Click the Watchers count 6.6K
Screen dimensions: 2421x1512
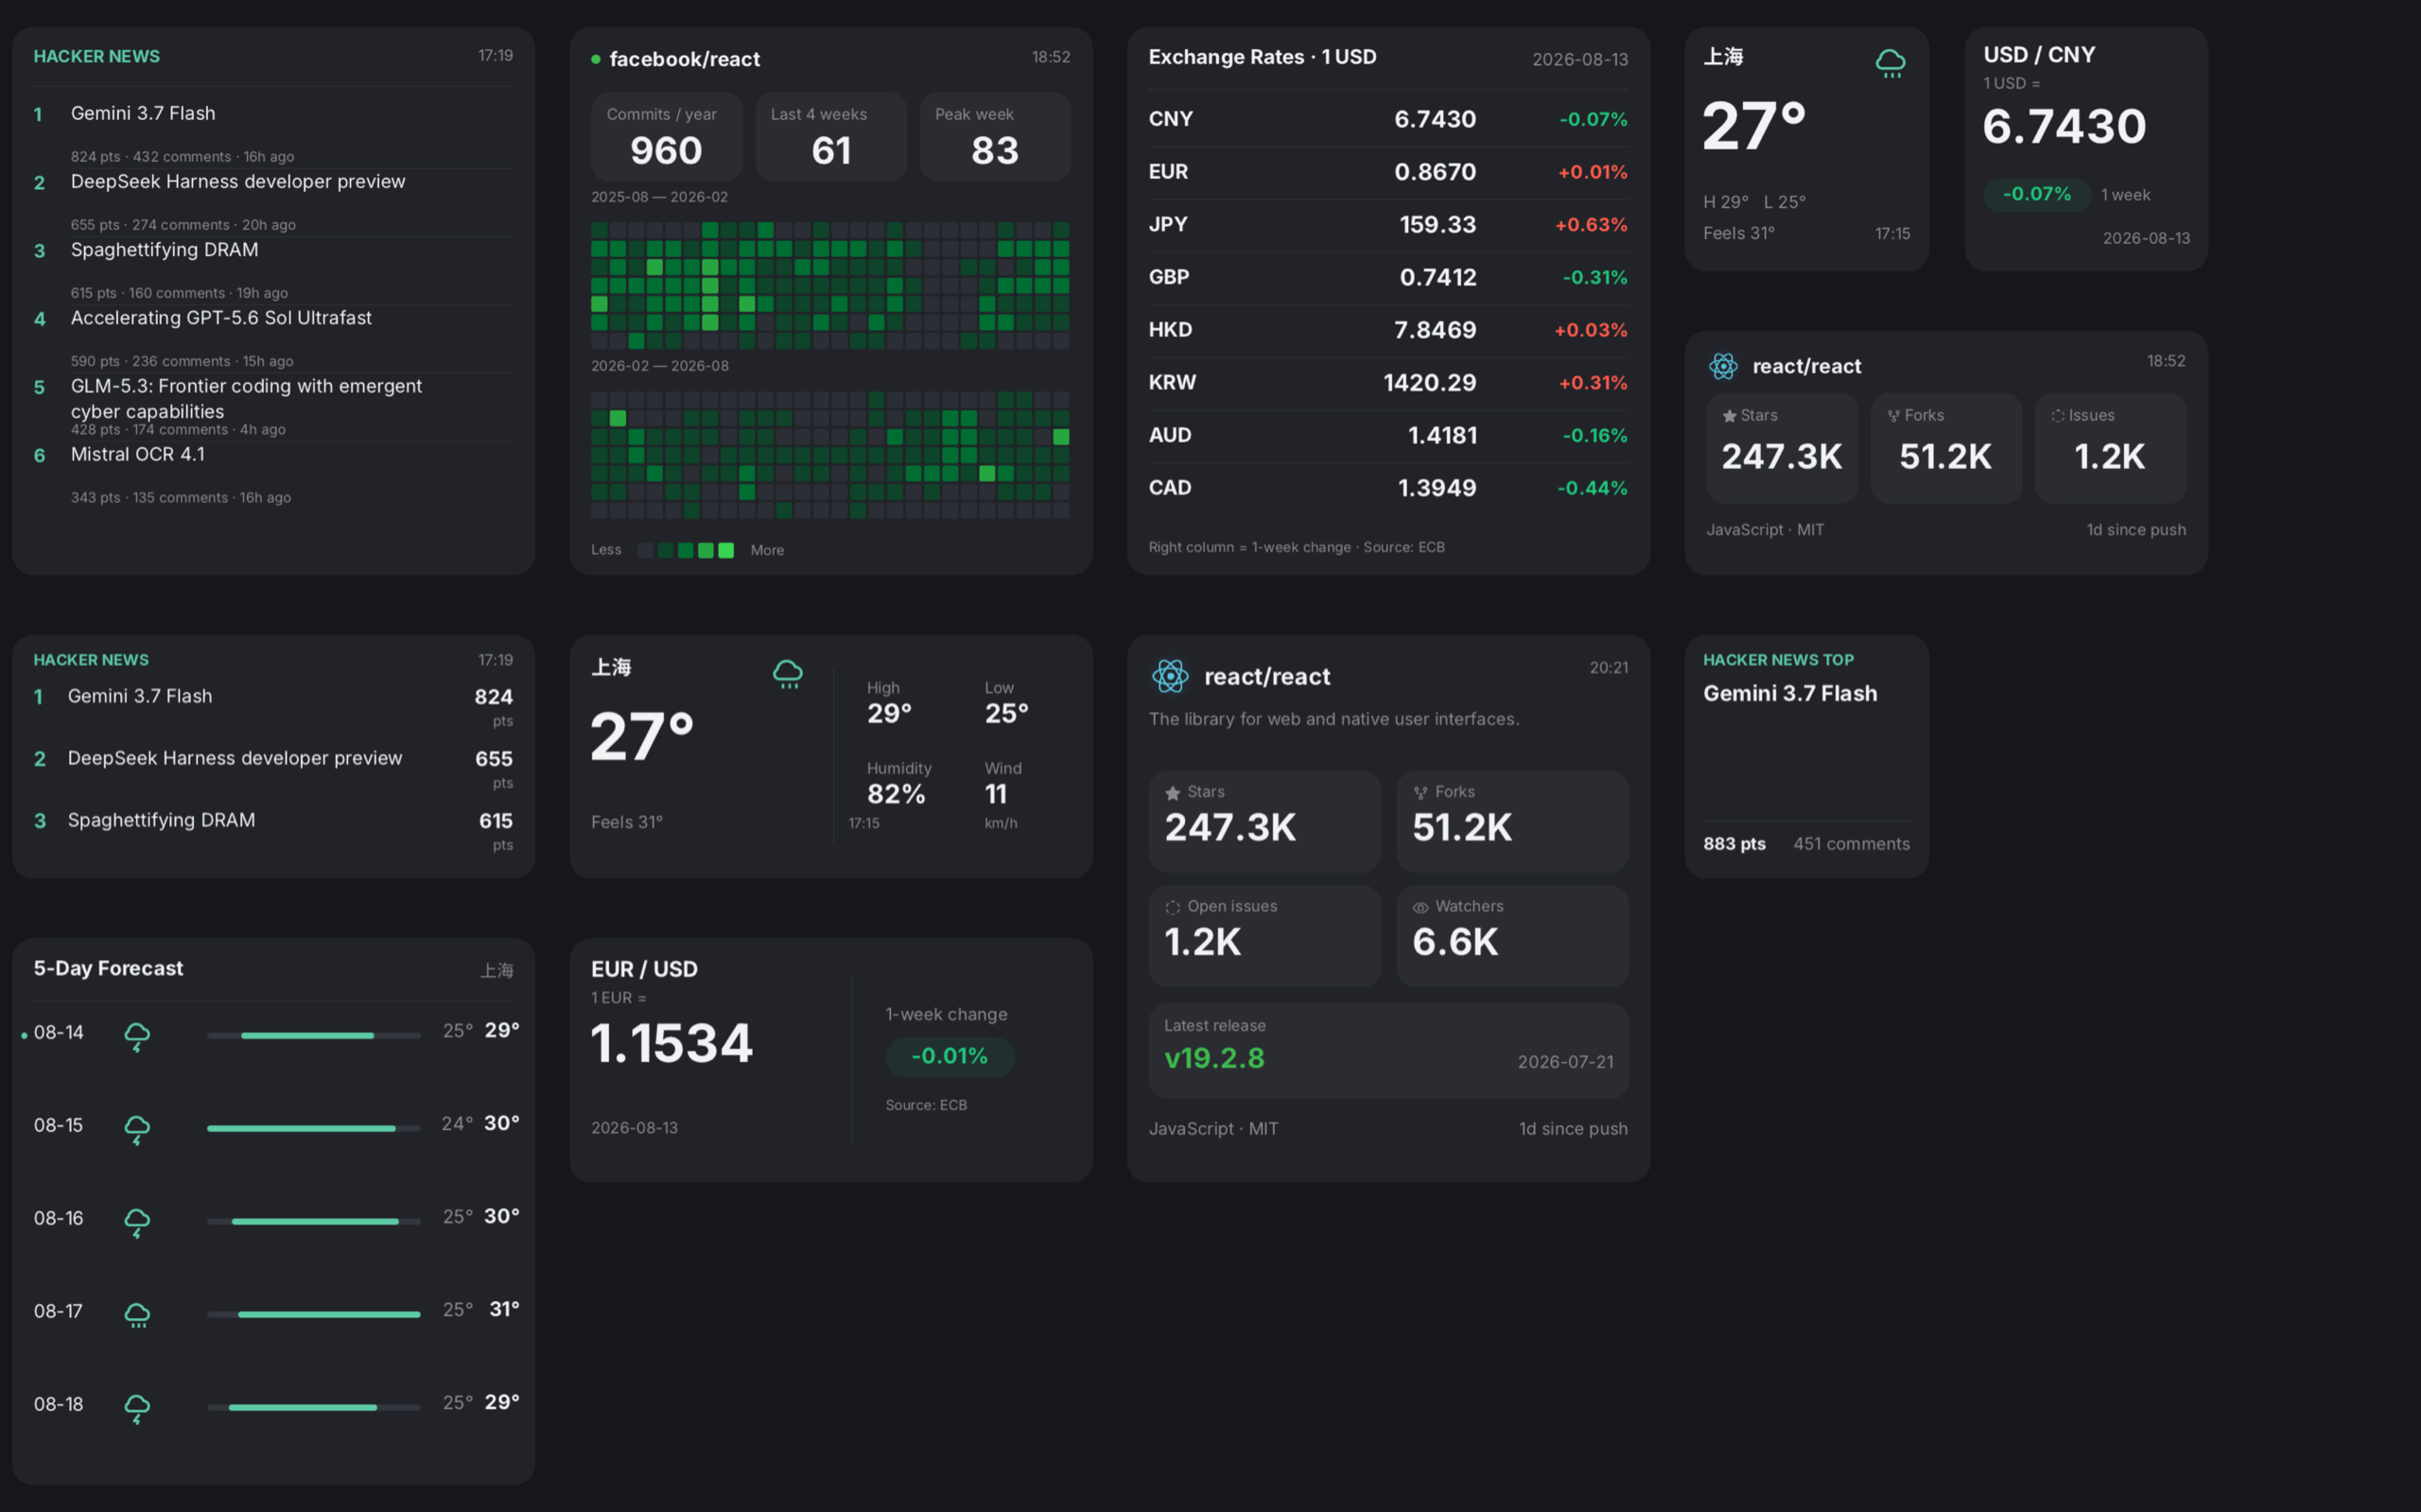tap(1455, 942)
